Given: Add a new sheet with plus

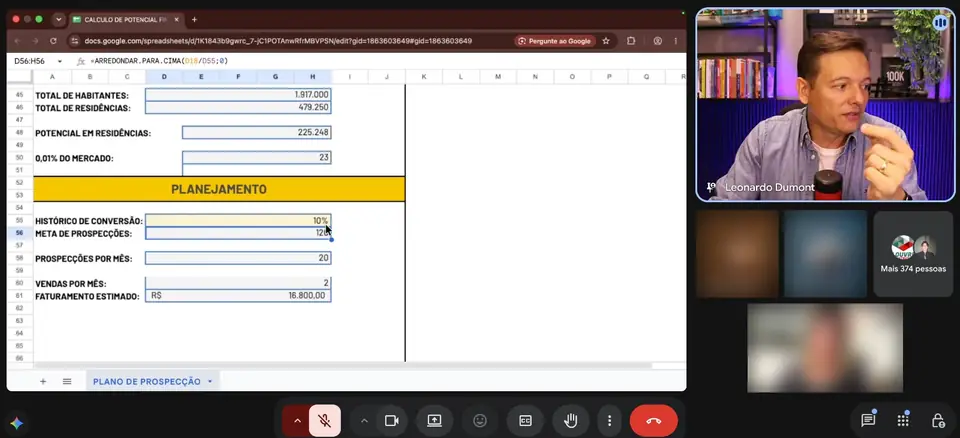Looking at the screenshot, I should click(x=43, y=381).
